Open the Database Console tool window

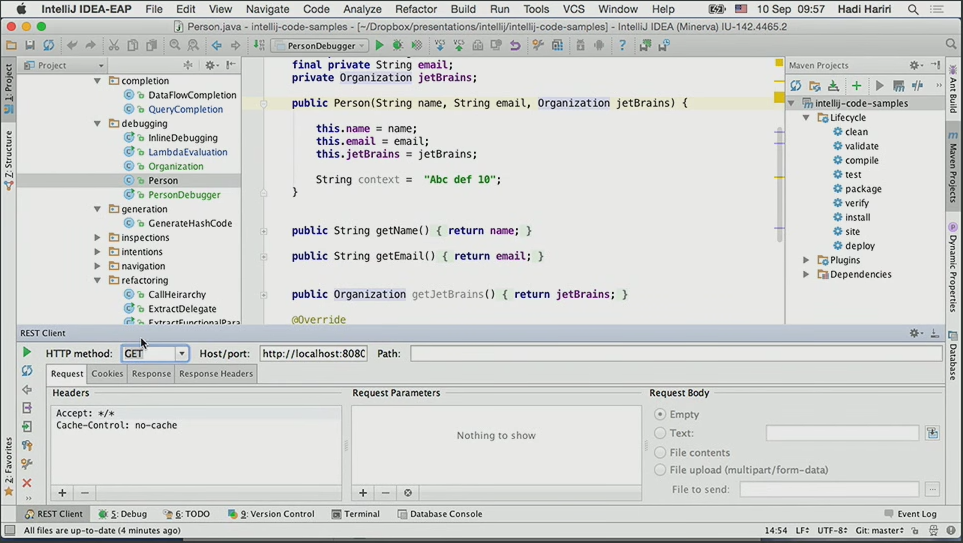pos(440,514)
